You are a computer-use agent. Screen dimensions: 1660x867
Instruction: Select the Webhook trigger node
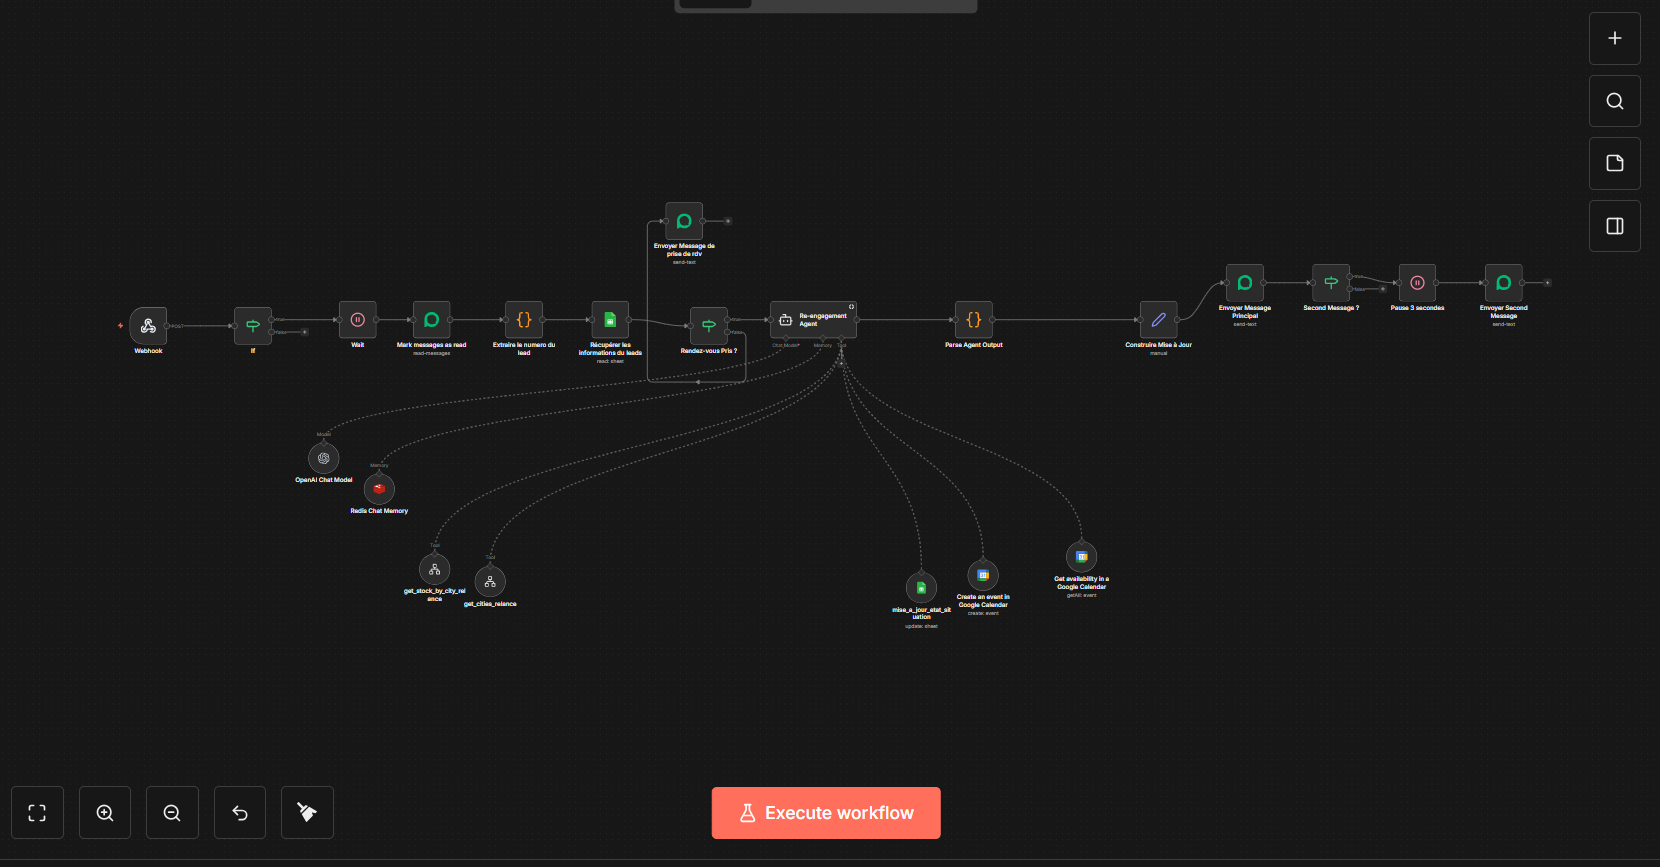point(148,326)
